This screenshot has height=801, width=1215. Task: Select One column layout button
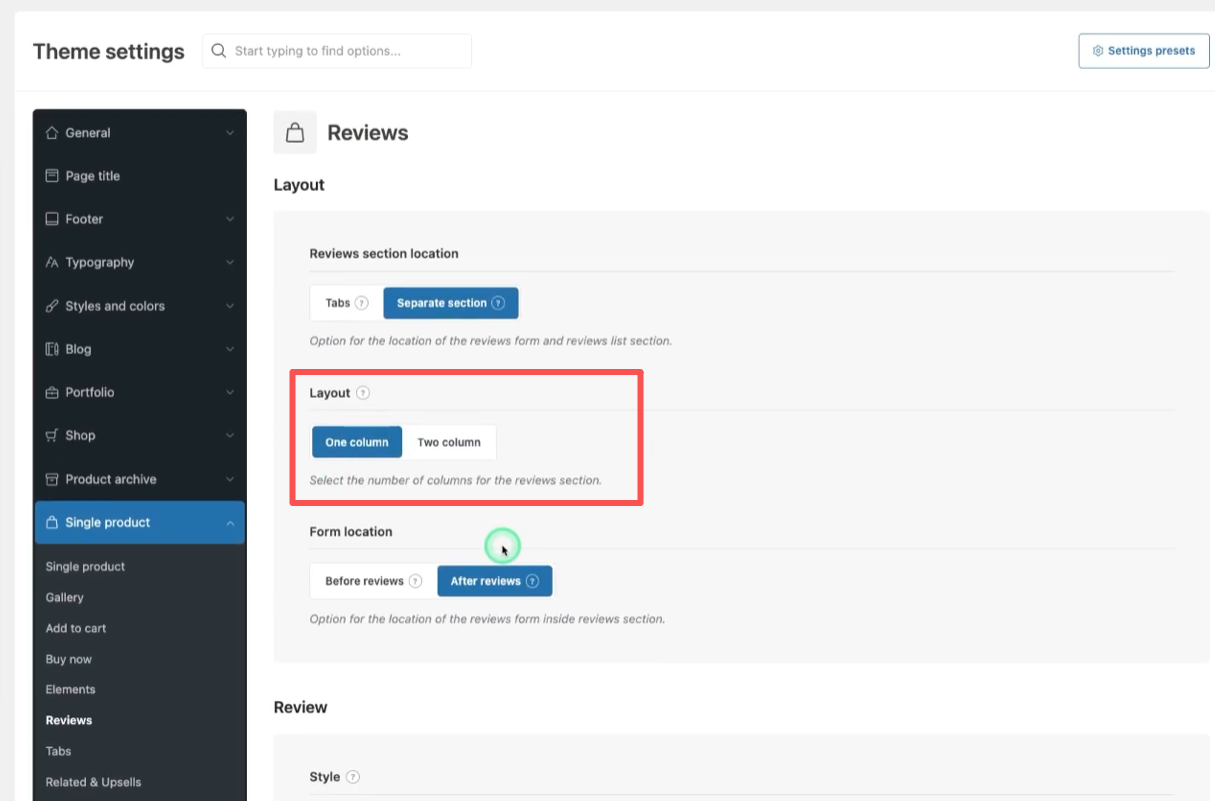(357, 442)
